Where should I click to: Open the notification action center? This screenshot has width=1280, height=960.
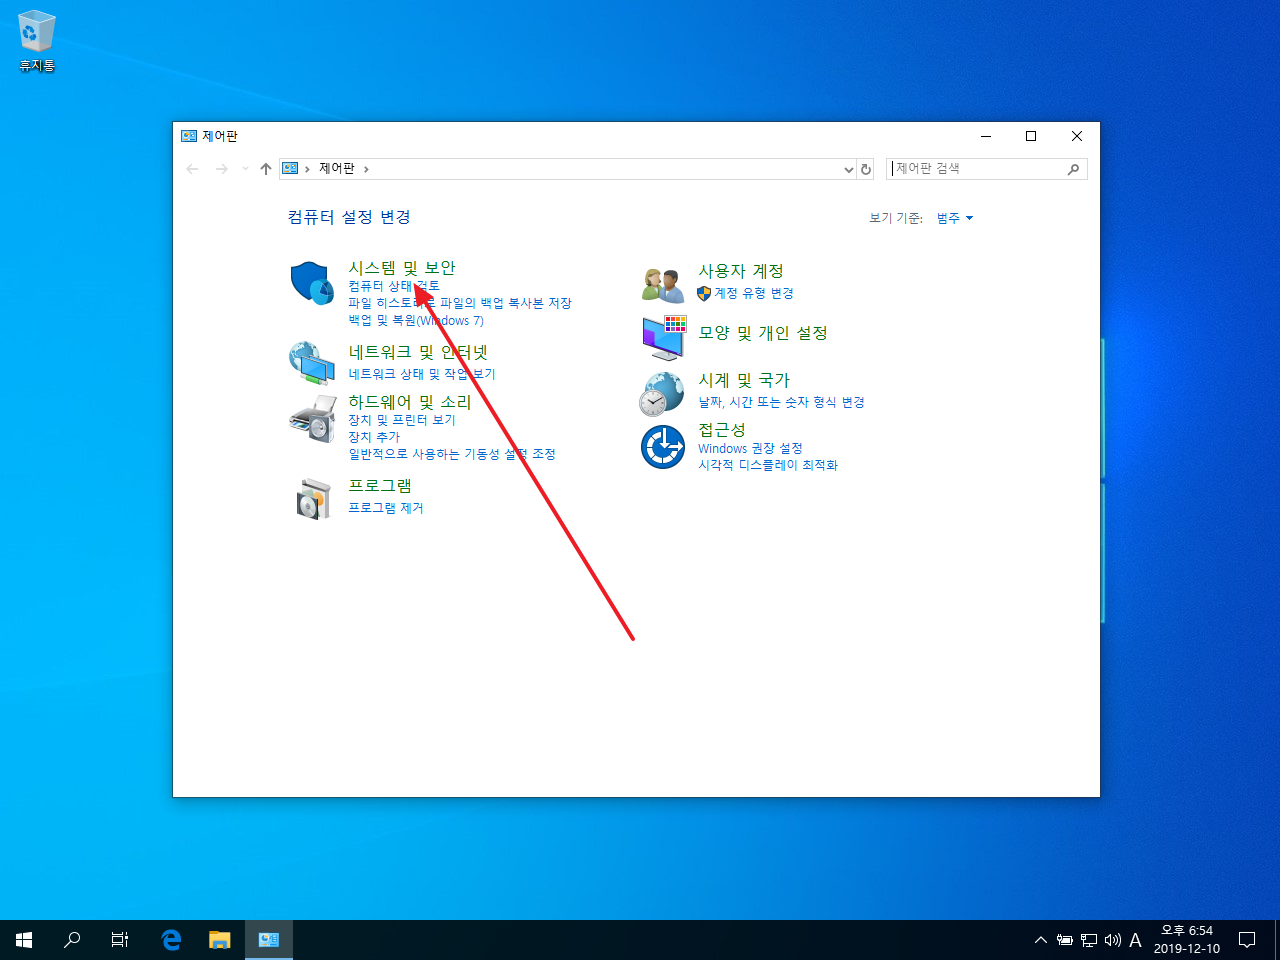1247,940
